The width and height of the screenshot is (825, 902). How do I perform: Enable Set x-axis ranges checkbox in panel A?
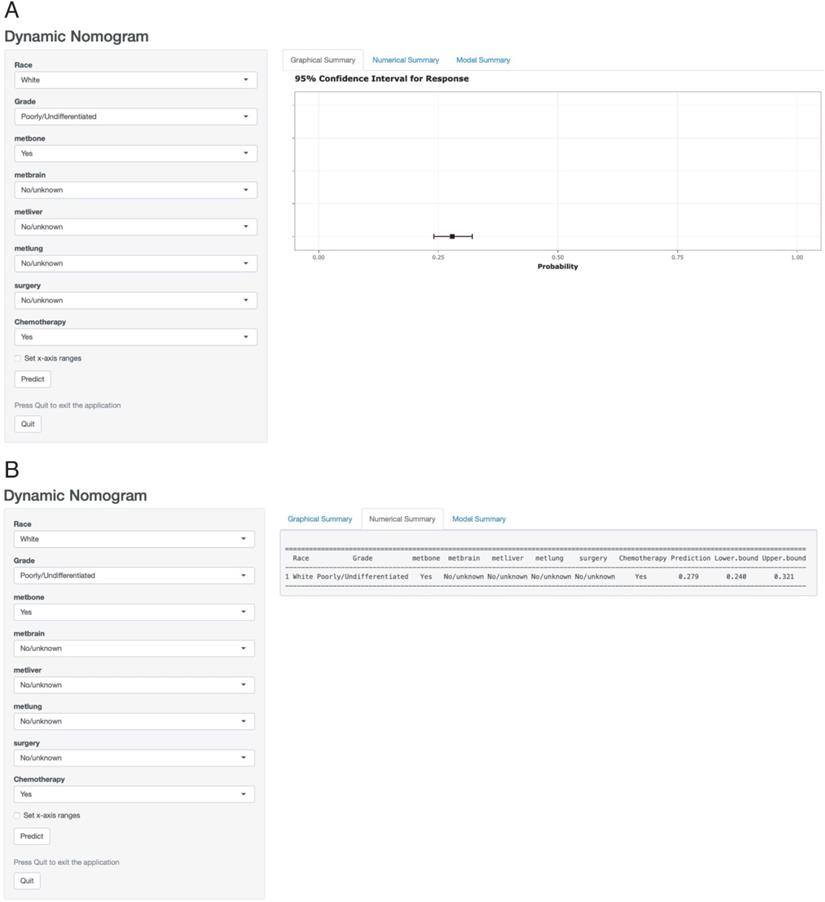18,358
